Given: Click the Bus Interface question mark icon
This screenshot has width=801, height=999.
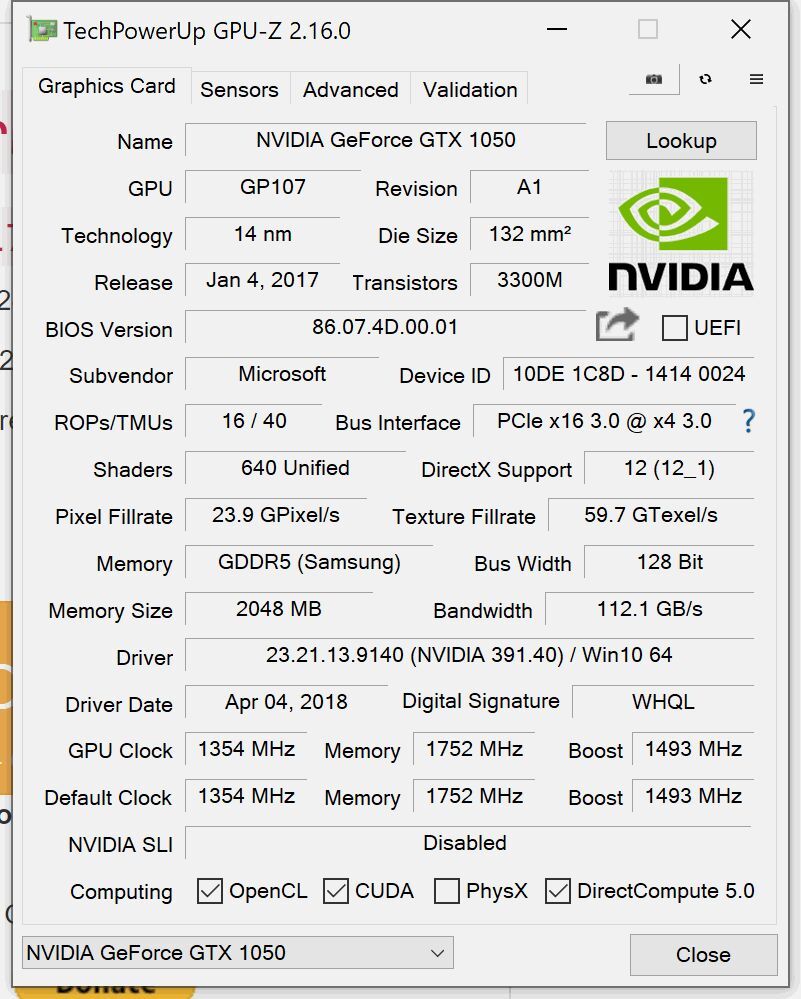Looking at the screenshot, I should [x=748, y=421].
